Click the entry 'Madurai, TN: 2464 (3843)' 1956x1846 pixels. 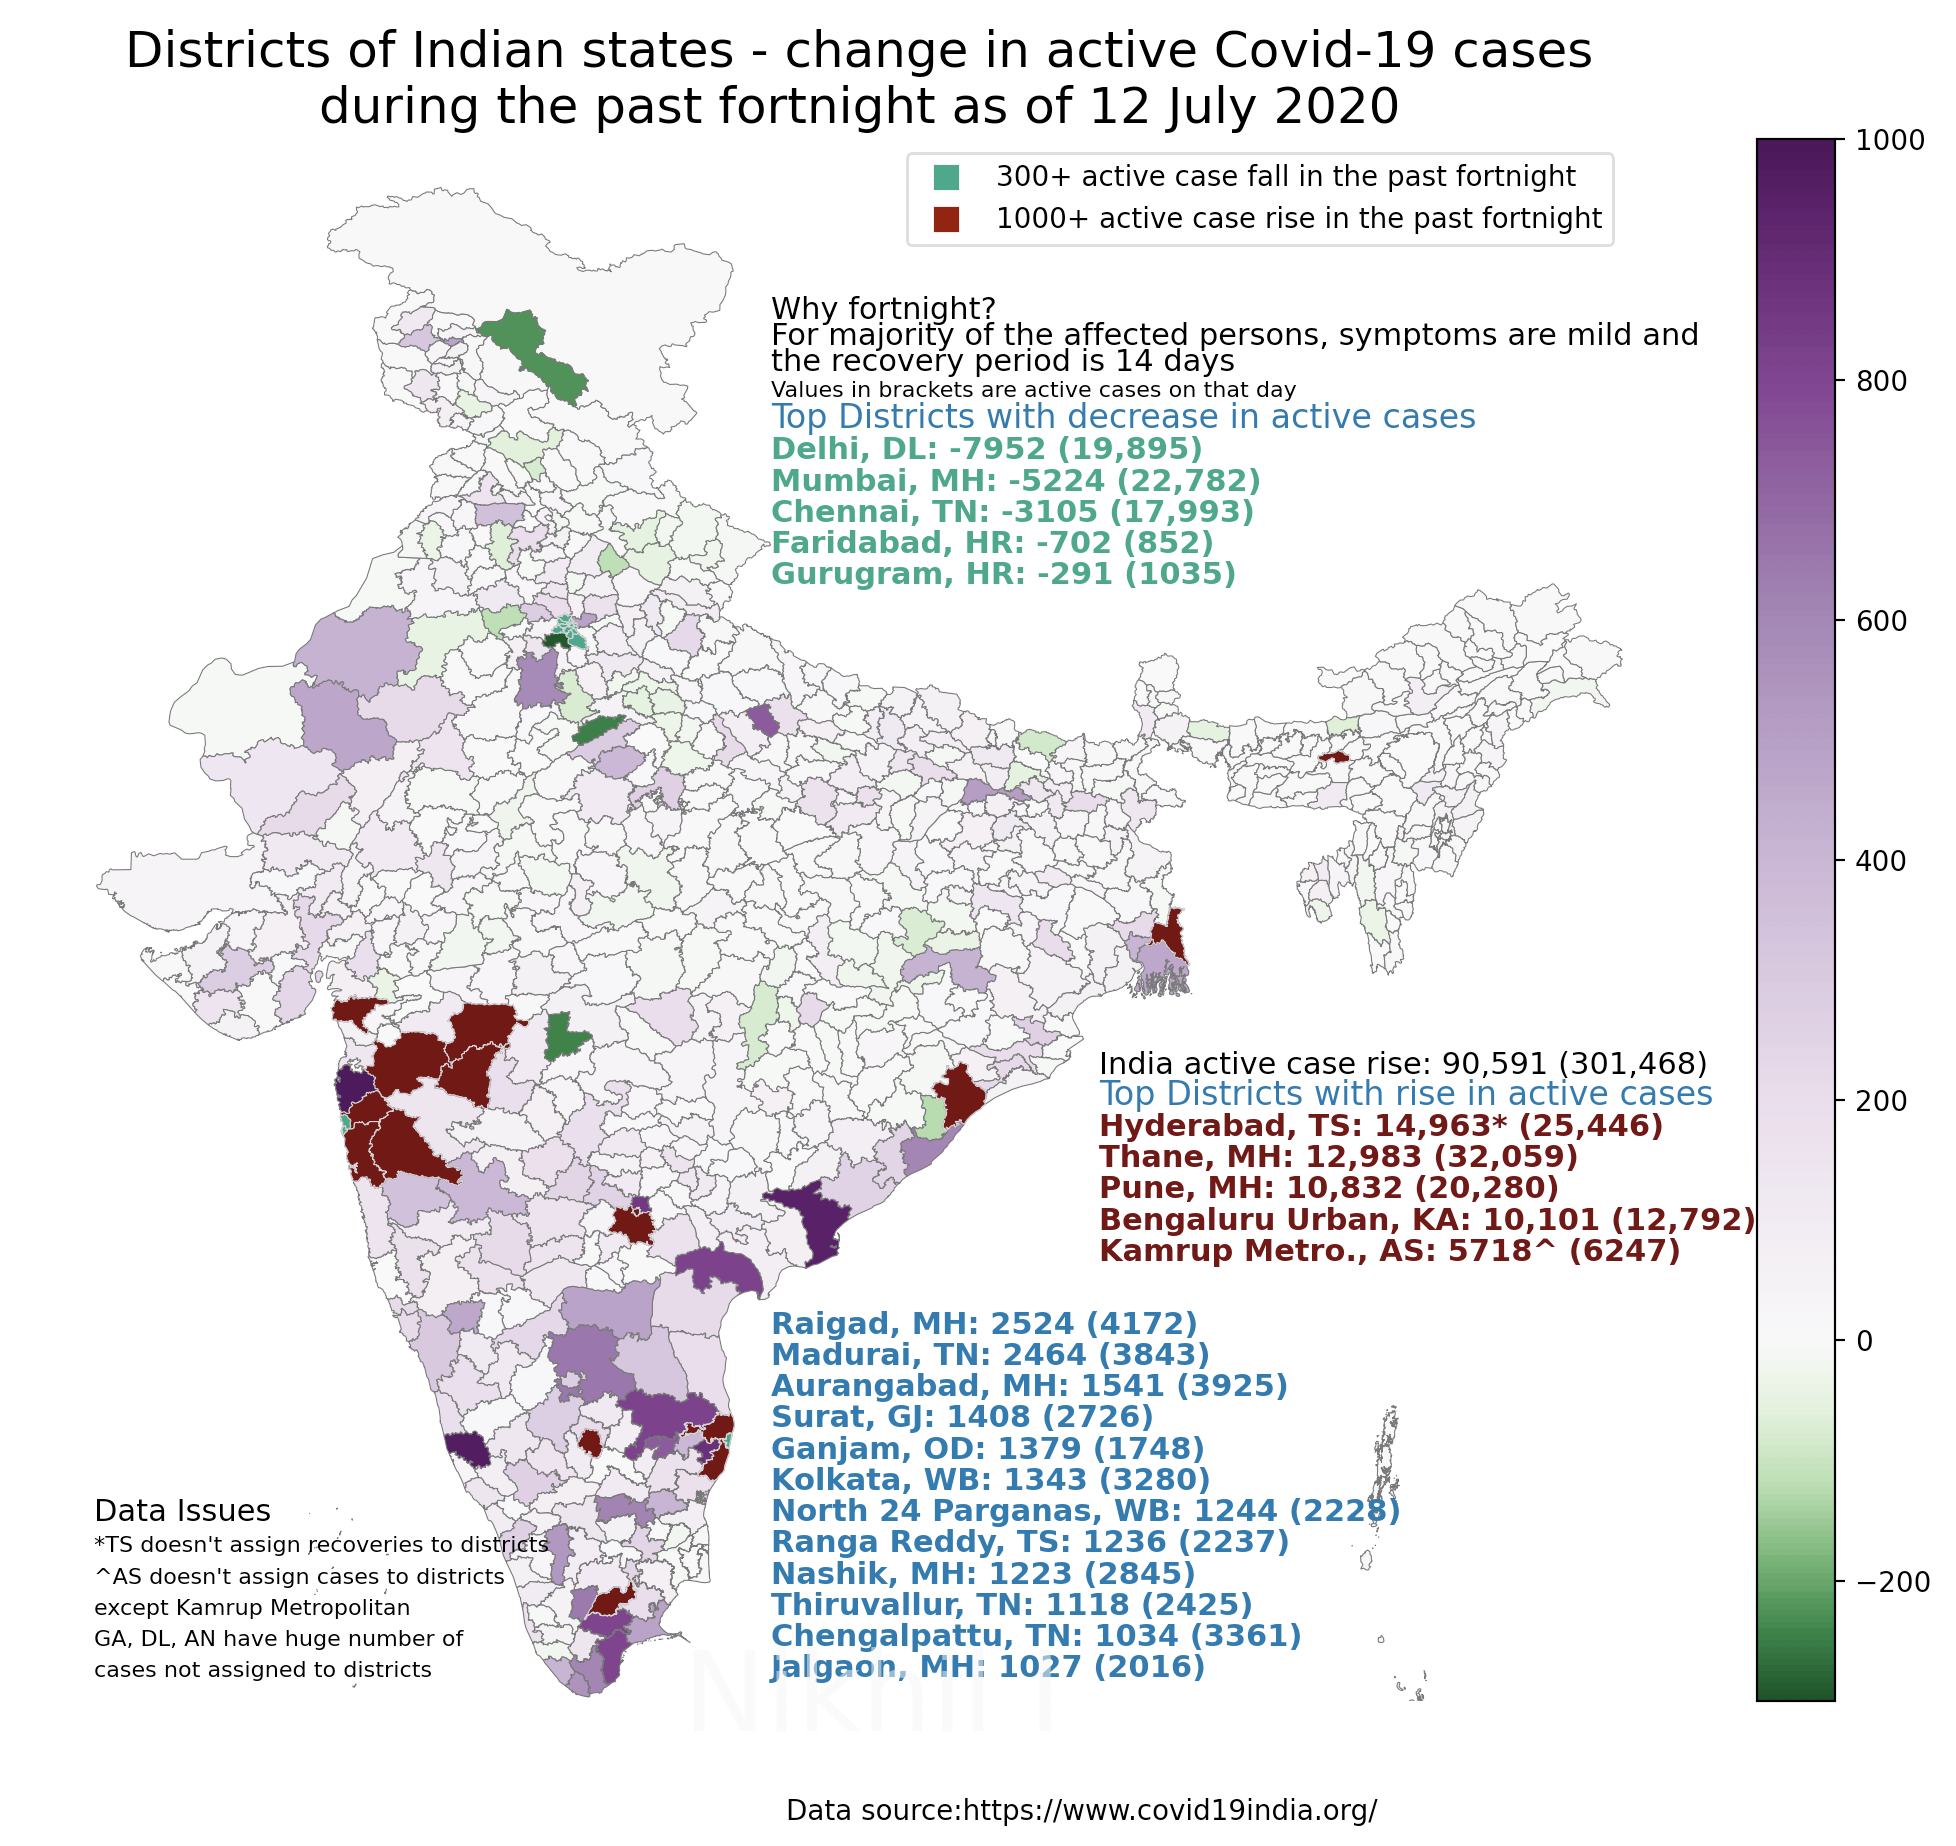[x=990, y=1355]
